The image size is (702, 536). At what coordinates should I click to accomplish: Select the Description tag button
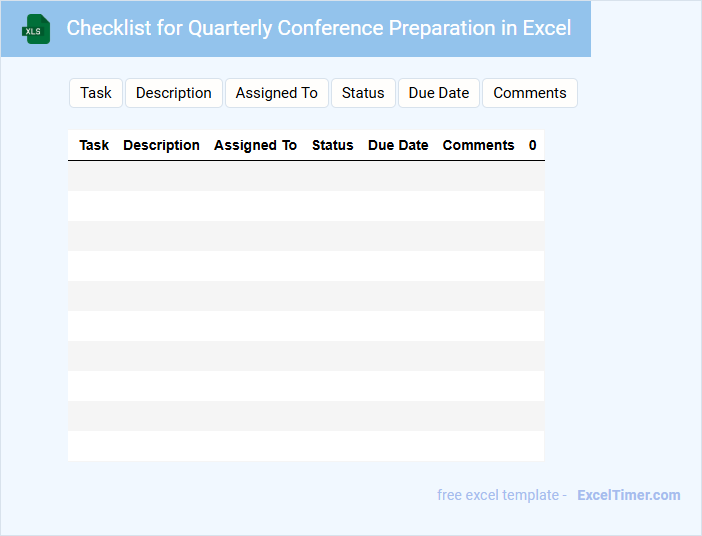[174, 93]
